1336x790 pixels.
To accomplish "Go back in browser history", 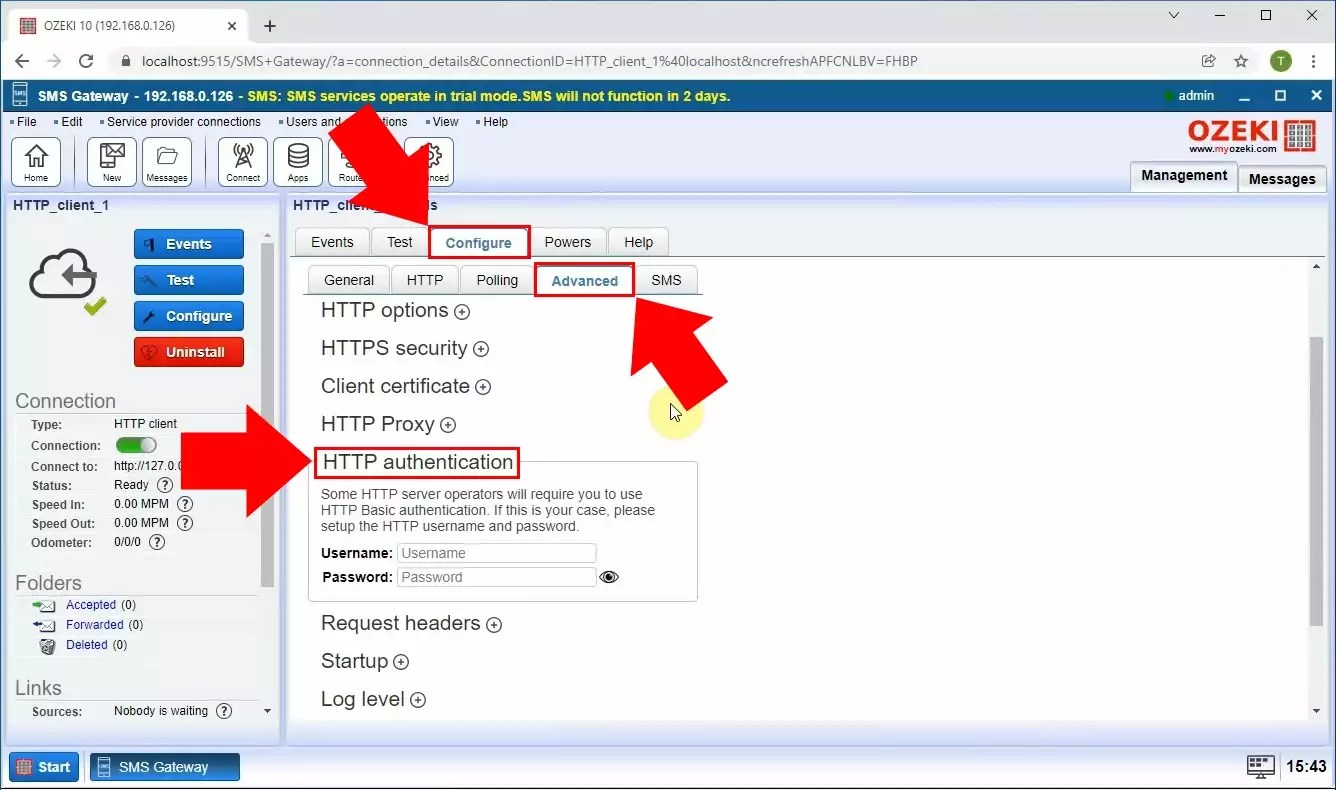I will [x=22, y=61].
